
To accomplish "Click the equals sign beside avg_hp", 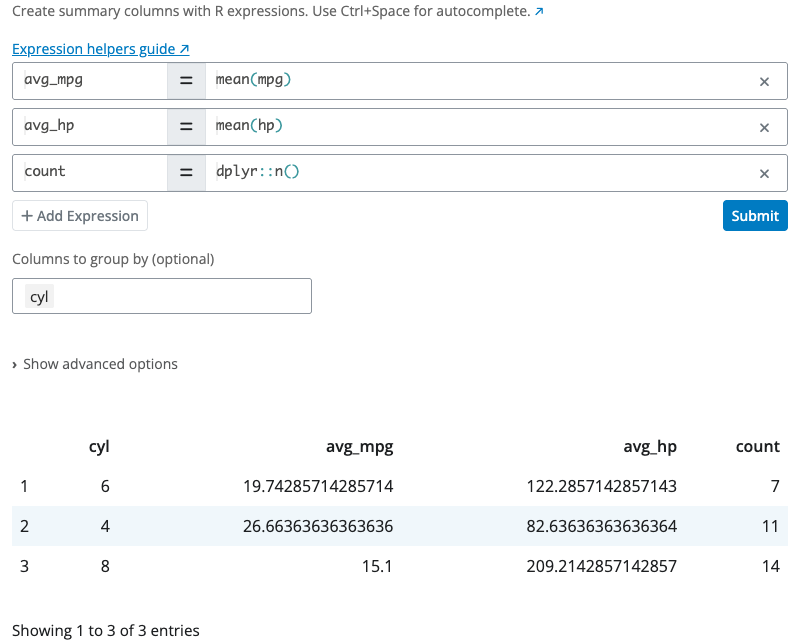I will pos(186,127).
